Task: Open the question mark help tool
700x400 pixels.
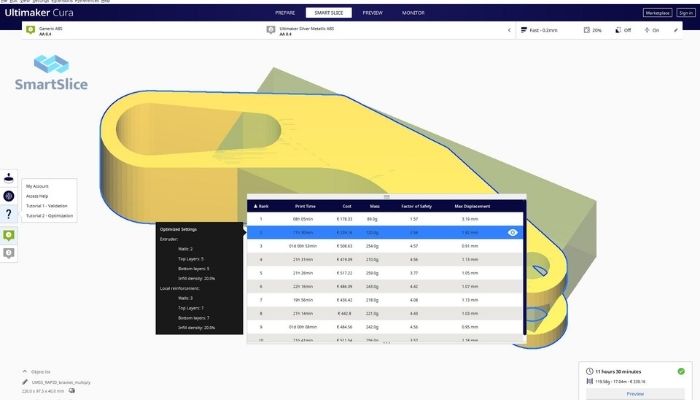Action: tap(8, 214)
